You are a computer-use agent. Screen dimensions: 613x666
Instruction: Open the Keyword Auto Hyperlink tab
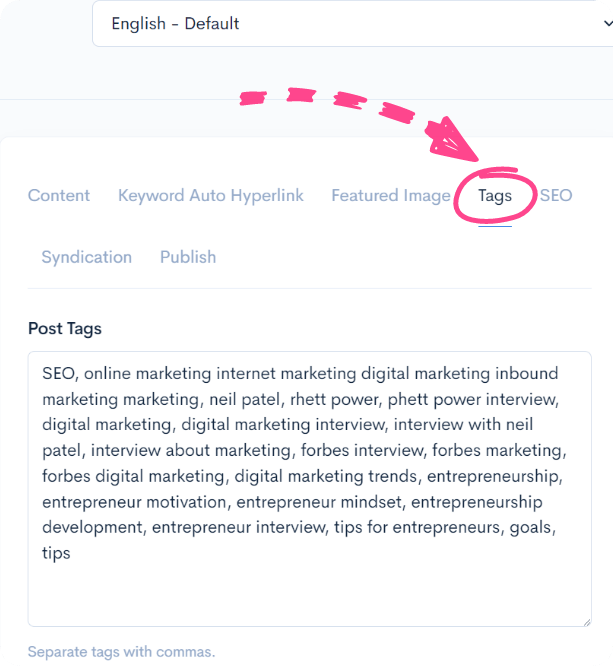[211, 196]
